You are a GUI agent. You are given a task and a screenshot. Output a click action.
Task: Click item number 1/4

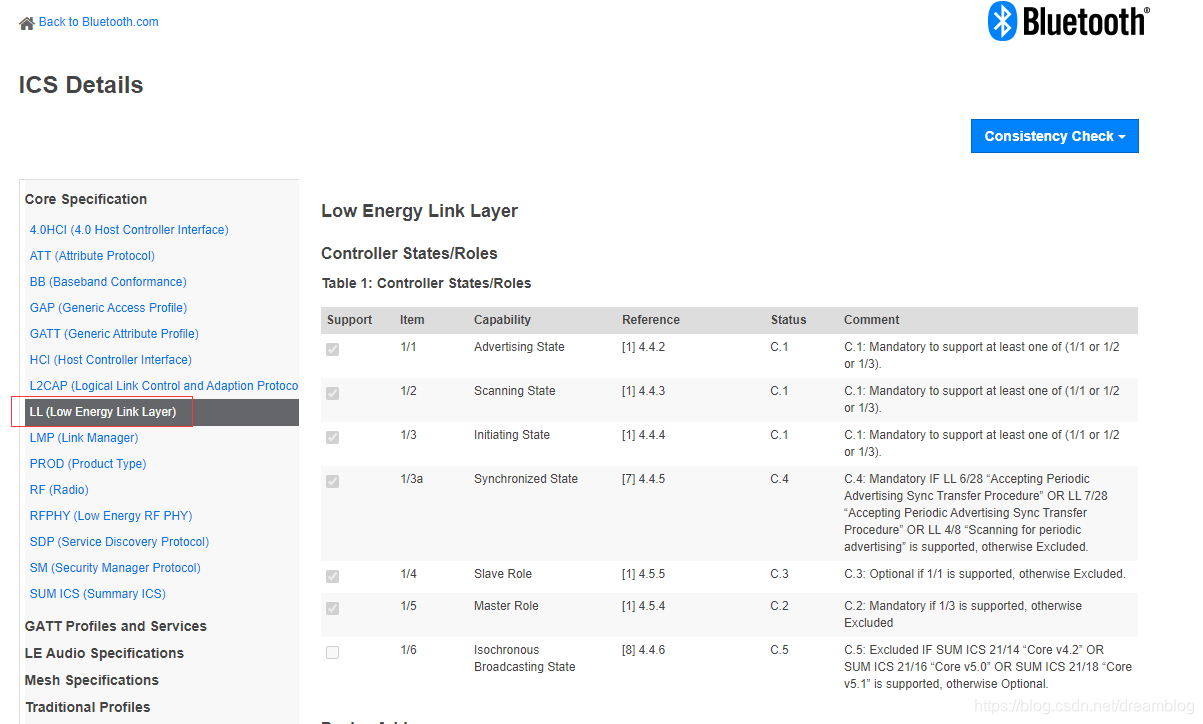(408, 574)
